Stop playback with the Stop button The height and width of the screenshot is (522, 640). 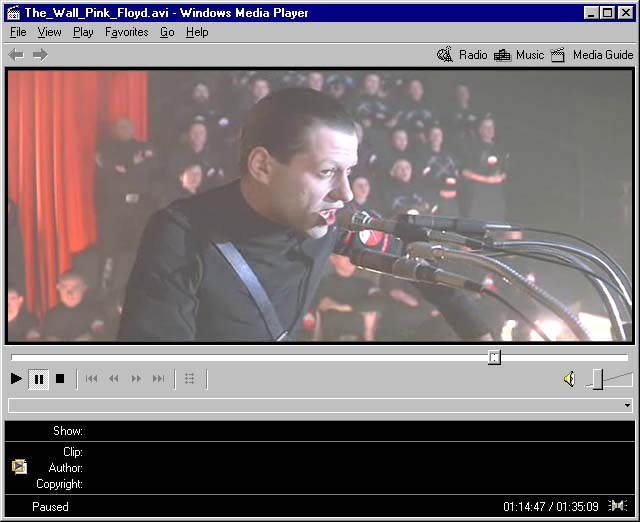(x=60, y=379)
